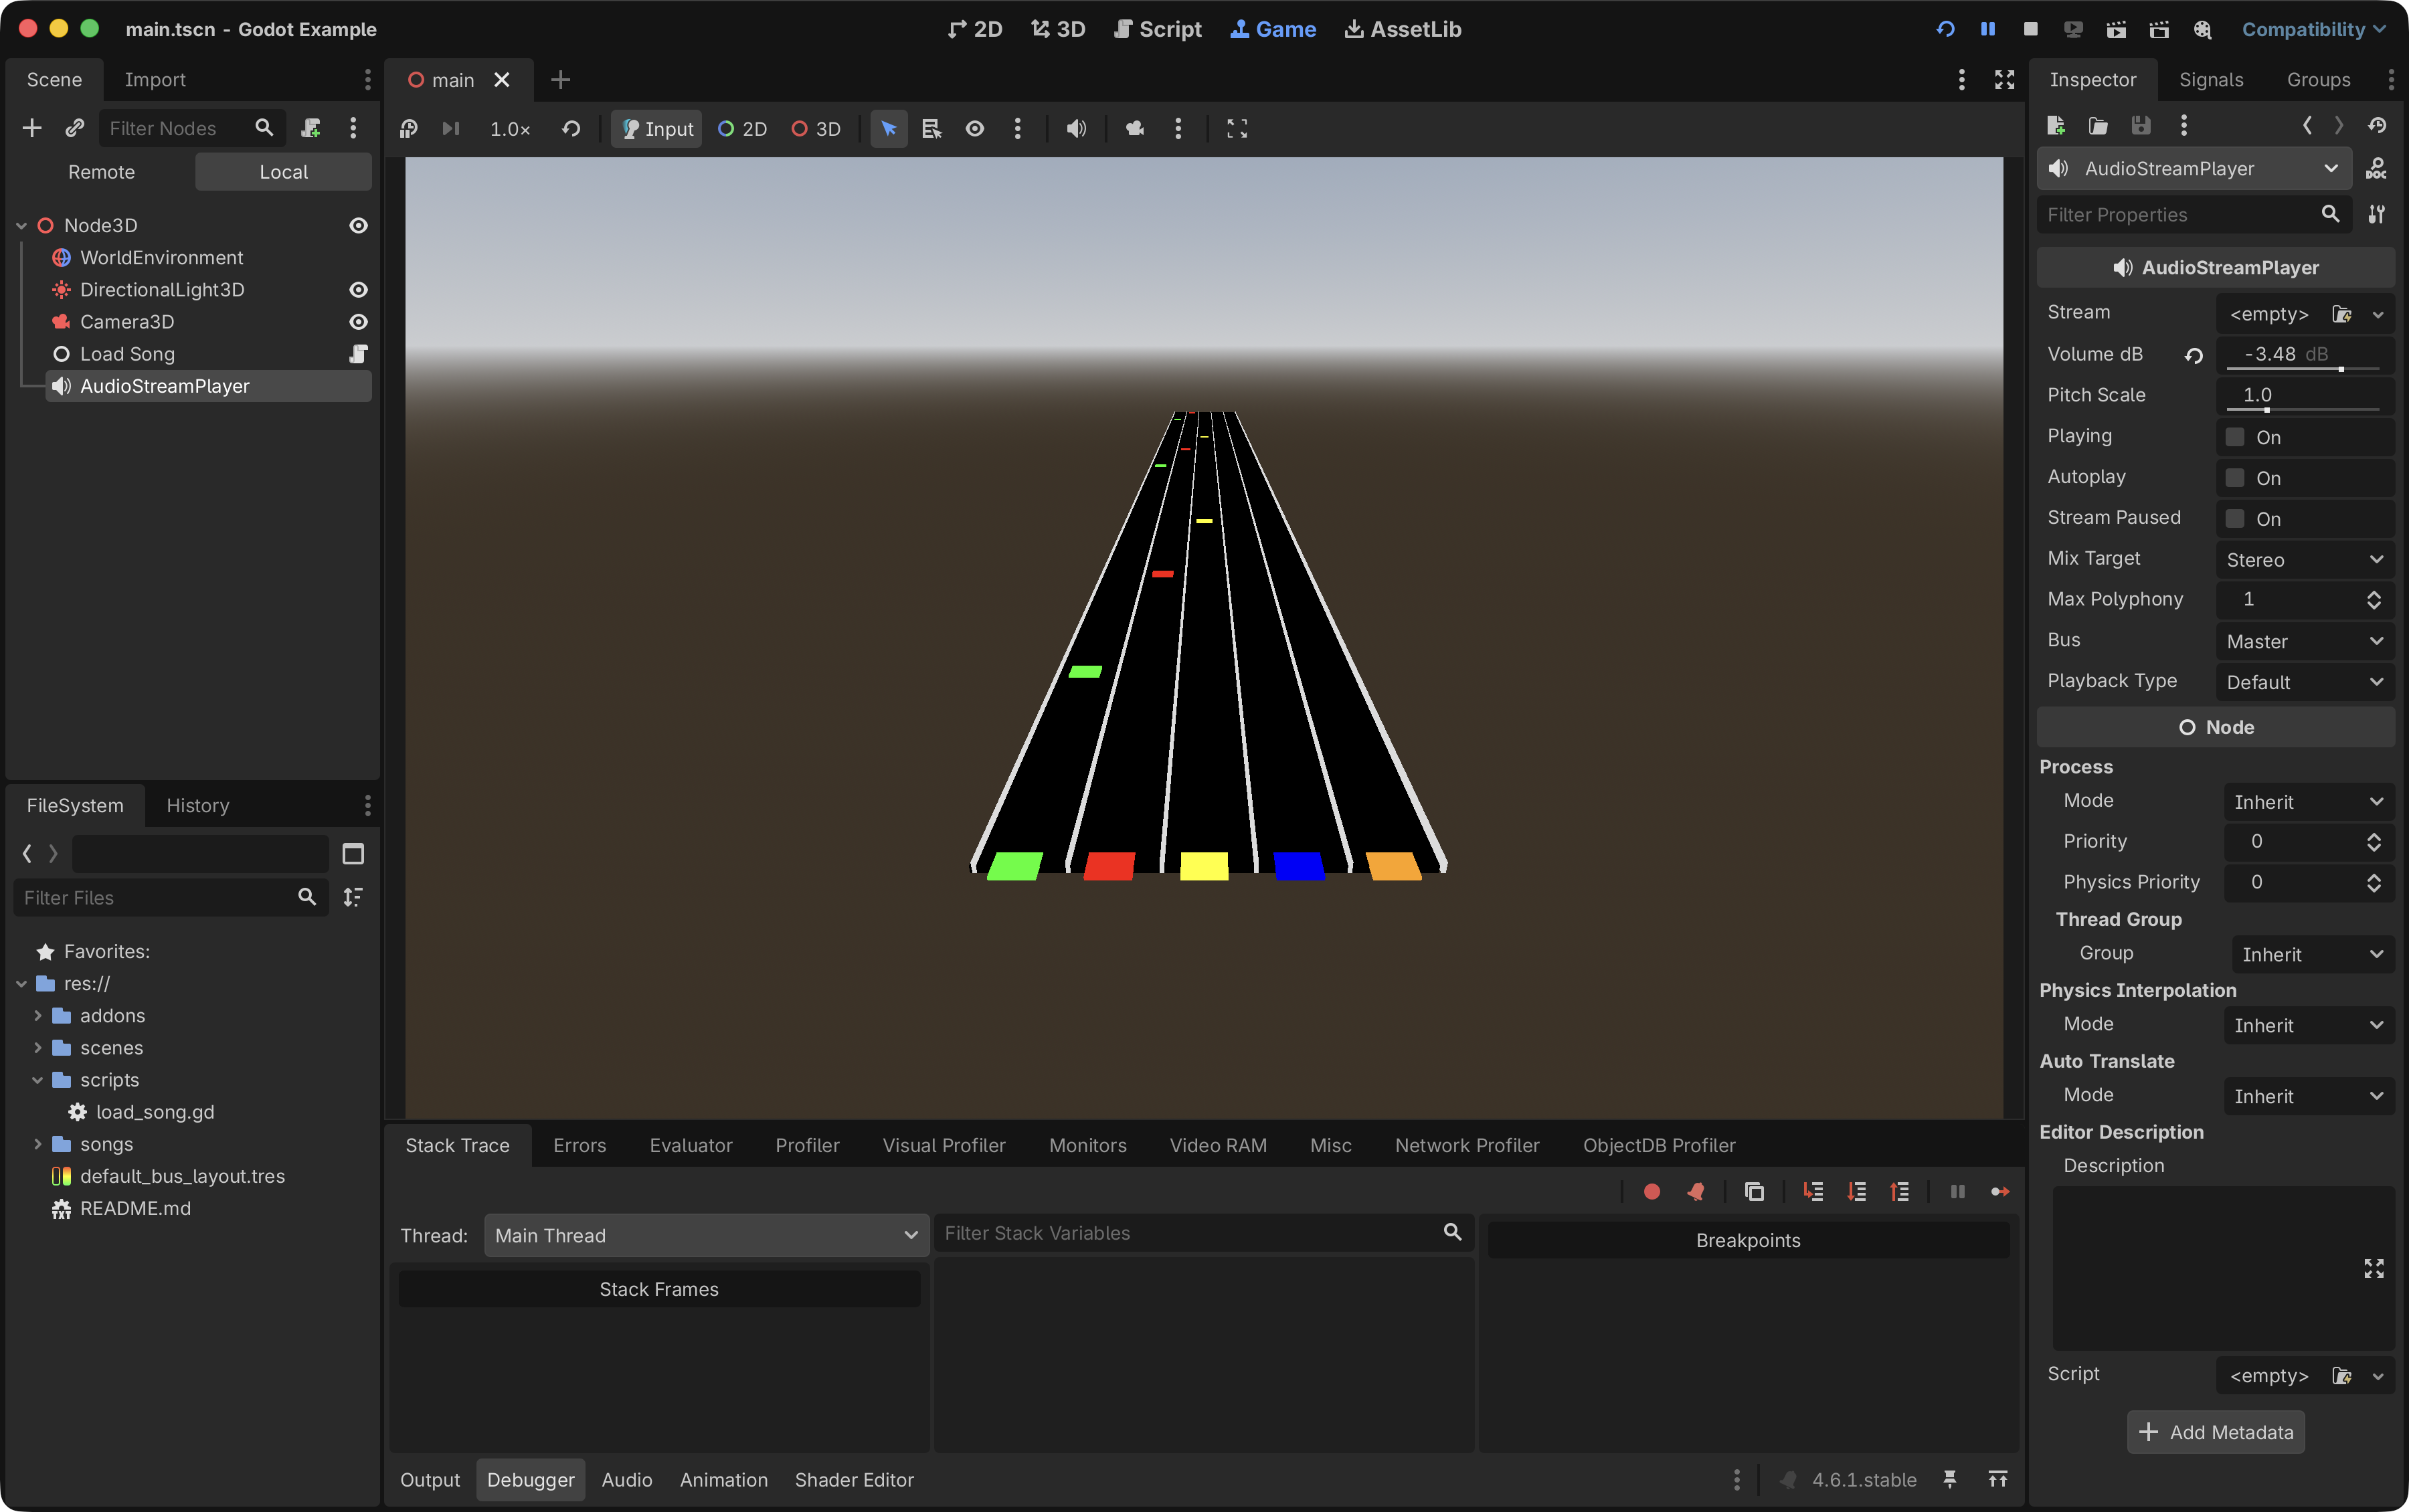Viewport: 2409px width, 1512px height.
Task: Open the script attached to Load Song
Action: click(x=358, y=353)
